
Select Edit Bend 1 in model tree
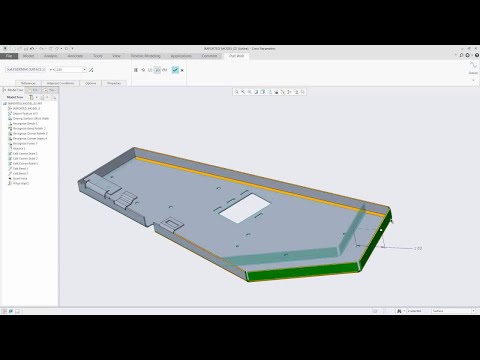[20, 168]
